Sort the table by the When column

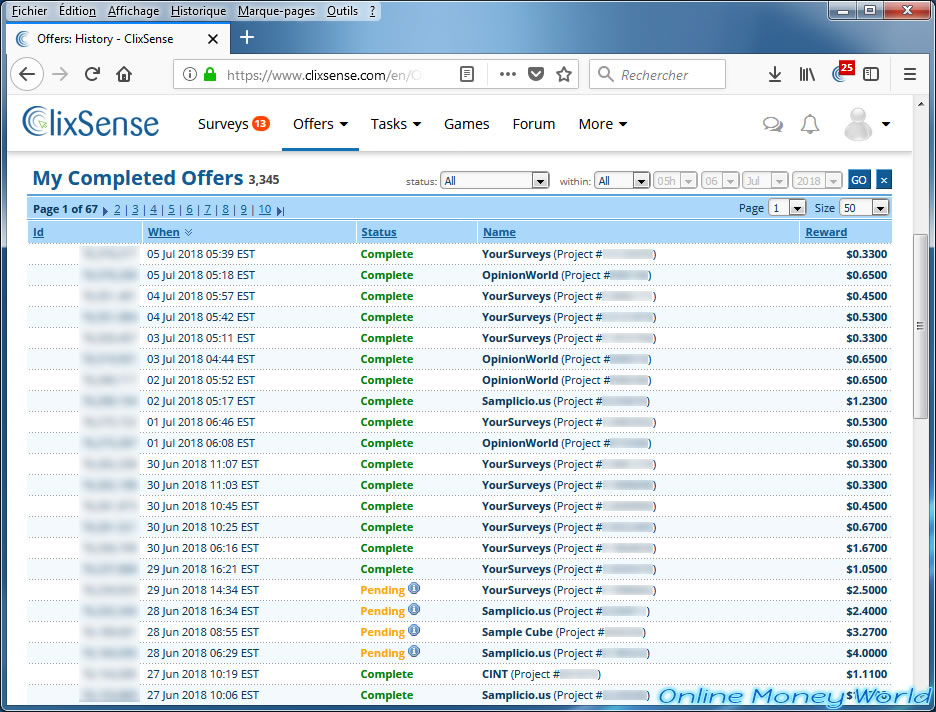point(164,232)
